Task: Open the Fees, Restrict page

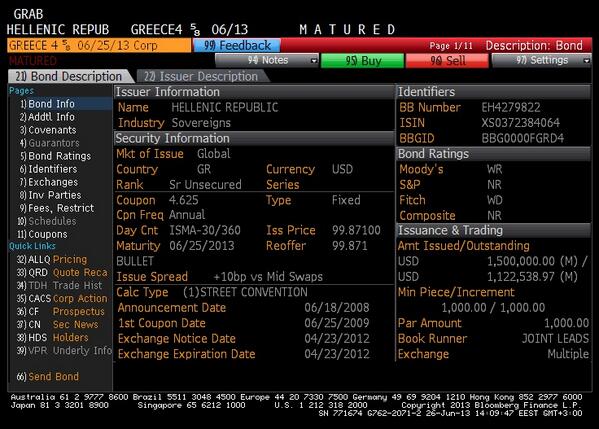Action: click(x=57, y=208)
